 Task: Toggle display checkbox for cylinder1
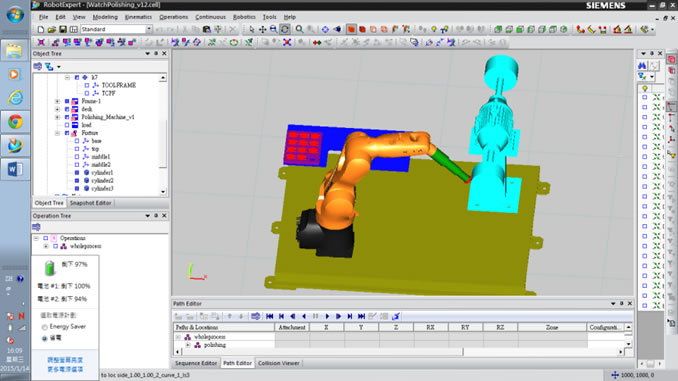point(77,173)
